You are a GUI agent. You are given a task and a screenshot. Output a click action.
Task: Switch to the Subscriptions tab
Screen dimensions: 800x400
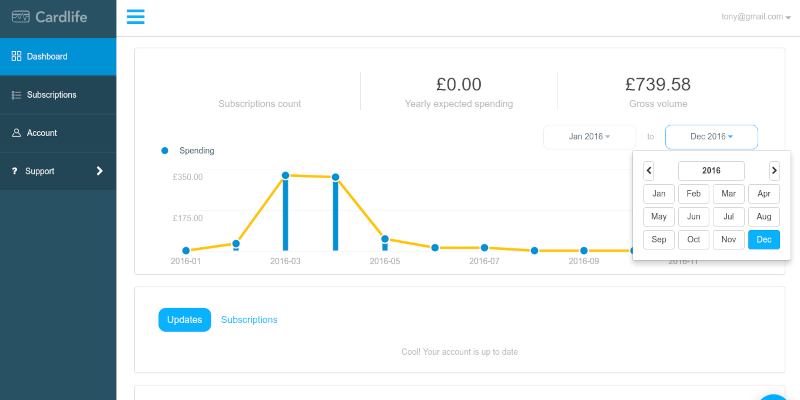[x=249, y=320]
